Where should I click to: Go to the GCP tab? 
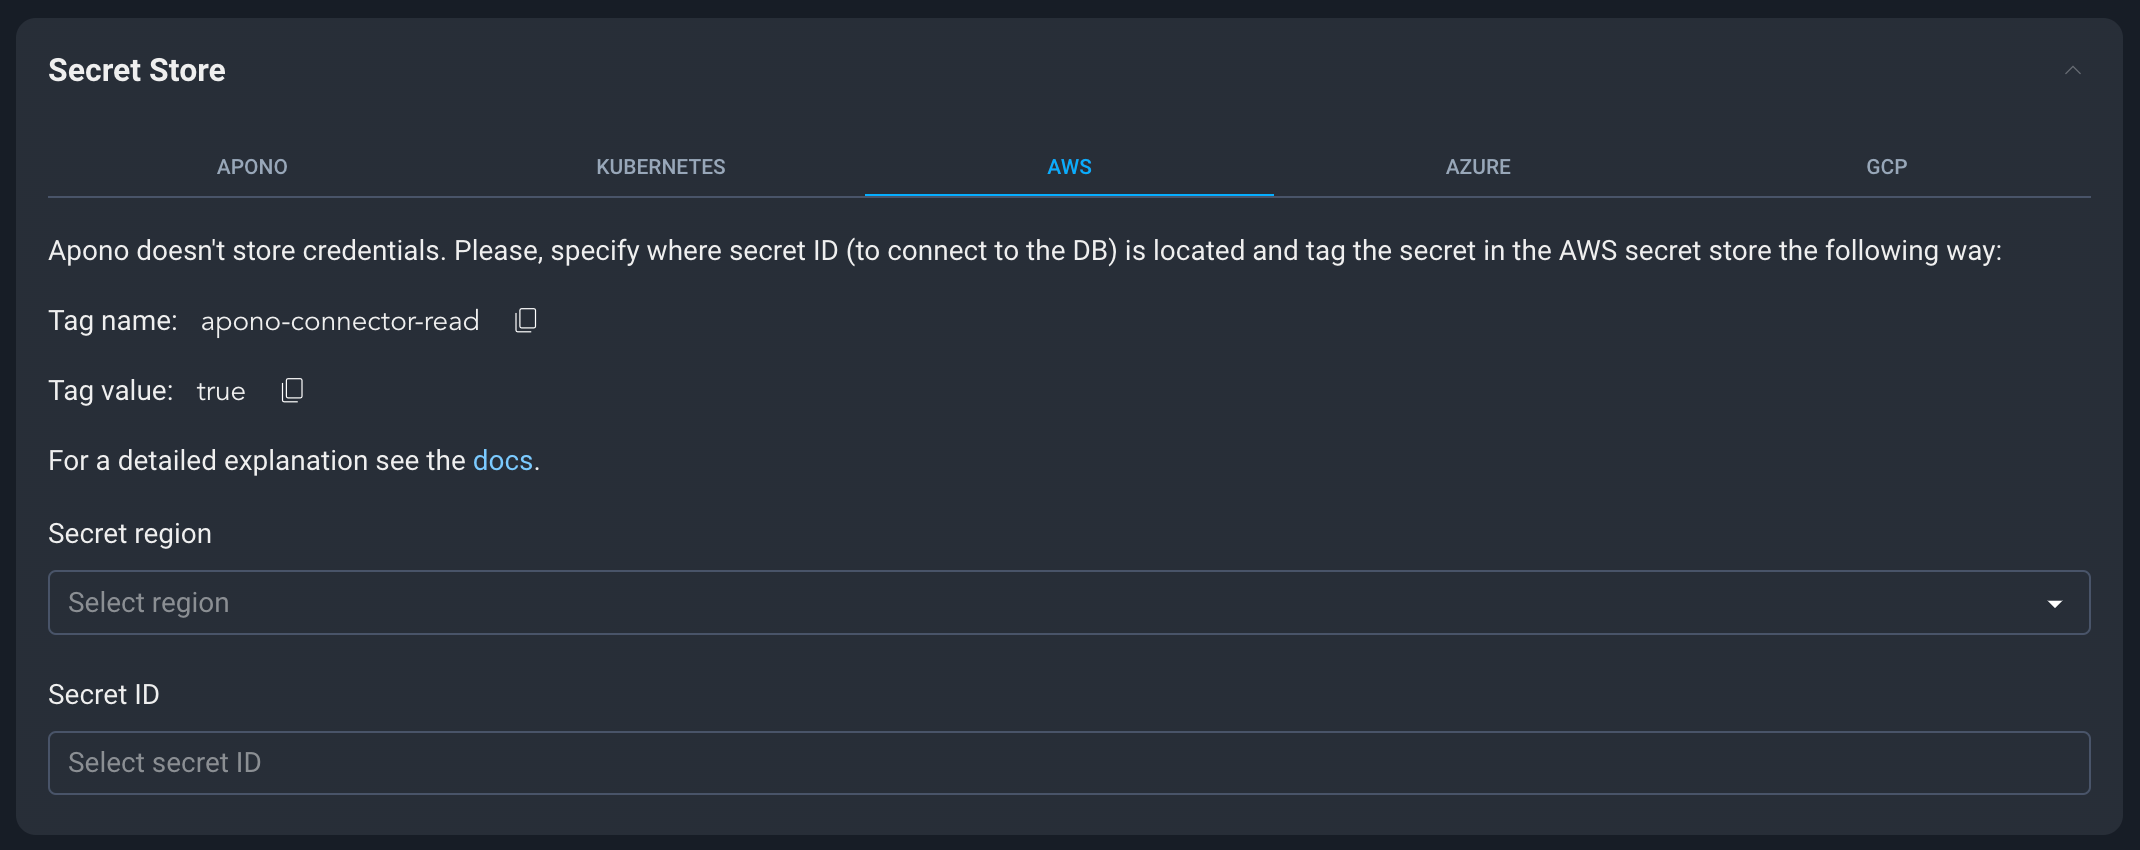click(1886, 167)
